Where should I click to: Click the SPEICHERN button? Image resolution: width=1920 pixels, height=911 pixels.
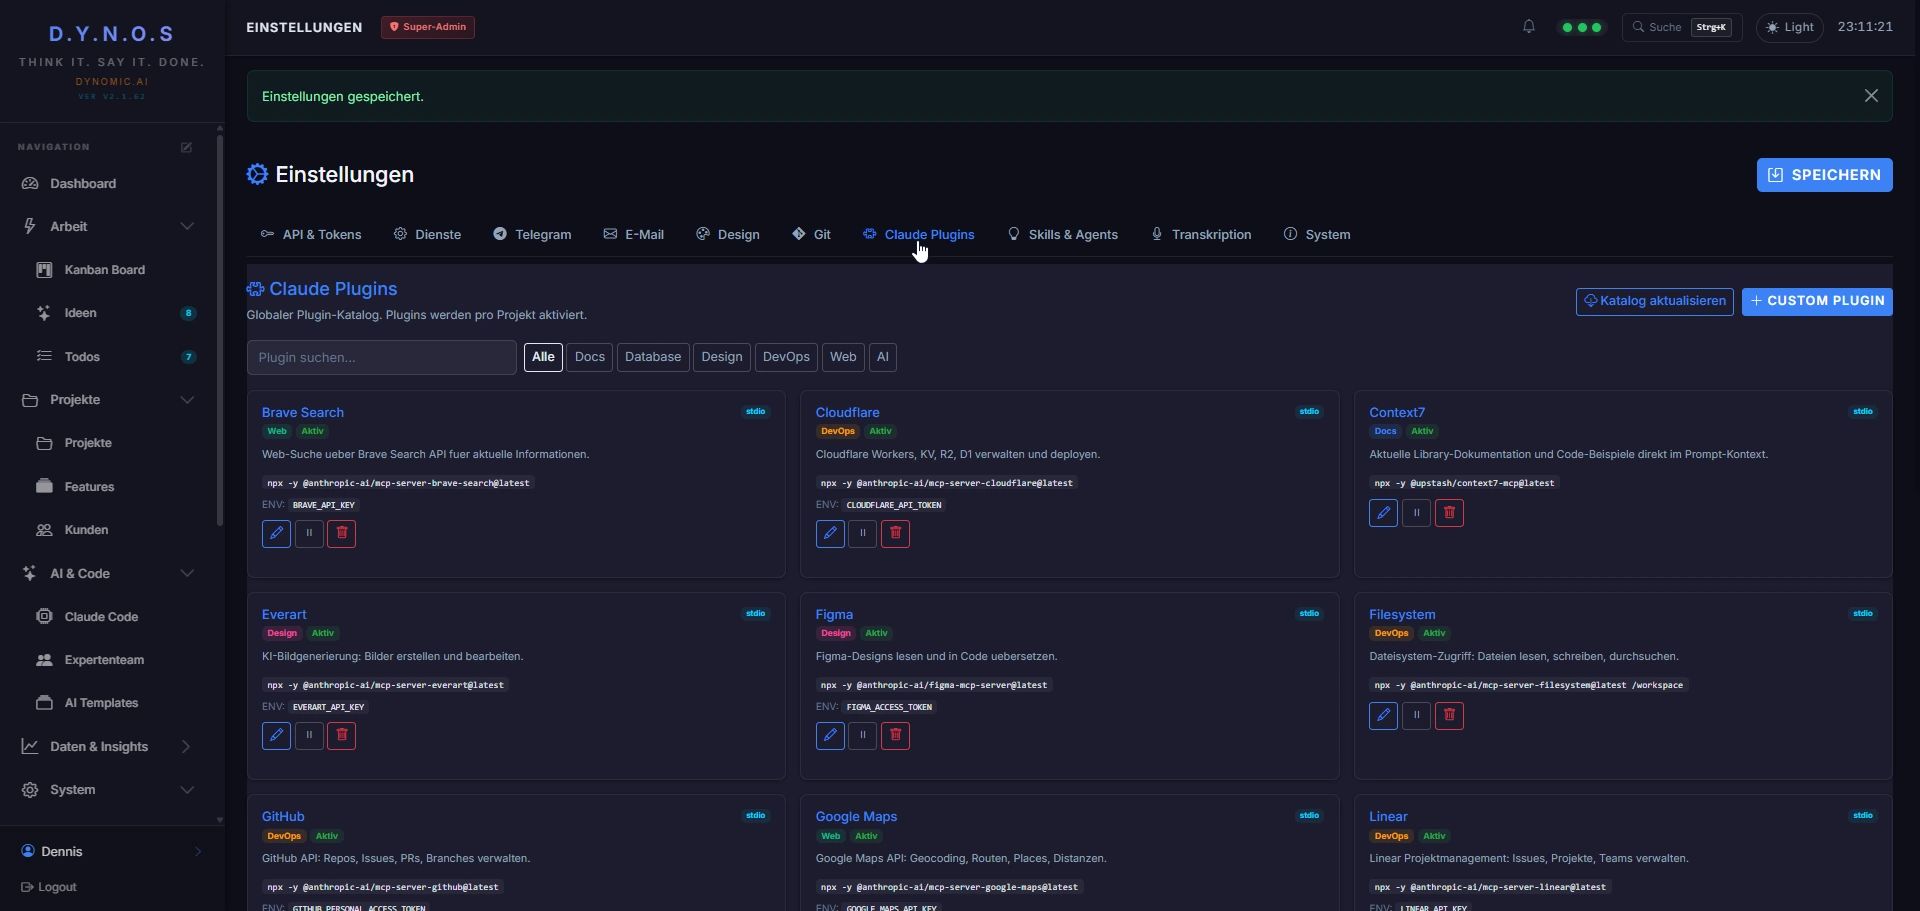pos(1824,175)
